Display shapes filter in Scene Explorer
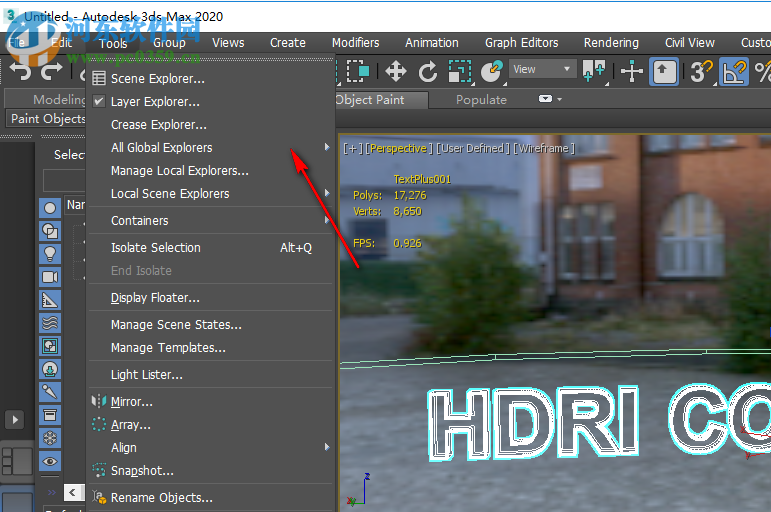The height and width of the screenshot is (512, 771). (50, 231)
